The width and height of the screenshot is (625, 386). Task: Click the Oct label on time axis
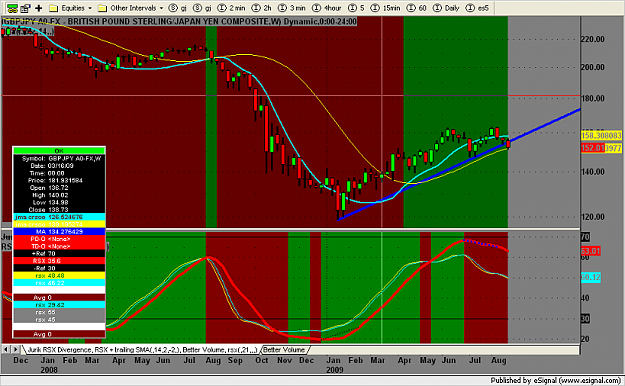pyautogui.click(x=261, y=360)
